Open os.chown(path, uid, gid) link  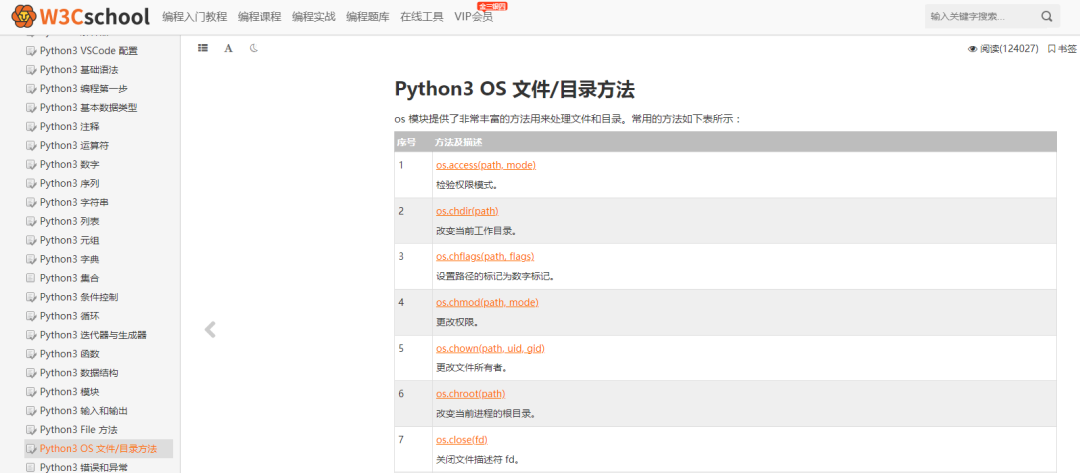(x=490, y=348)
